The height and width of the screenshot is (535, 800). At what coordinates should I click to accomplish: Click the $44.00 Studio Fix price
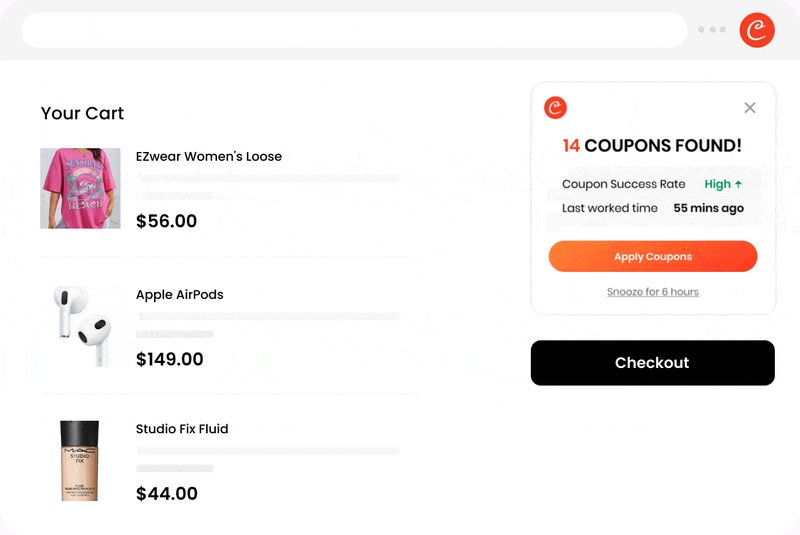[x=166, y=493]
